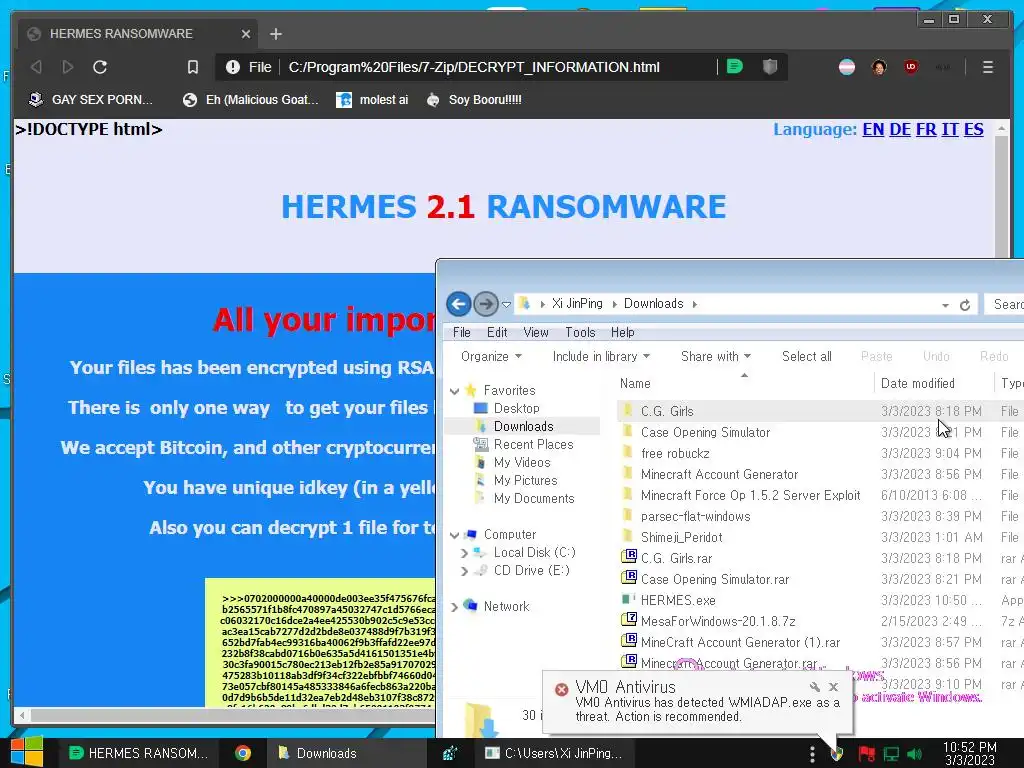Screen dimensions: 1024x768
Task: Click browser horizontal scrollbar left arrow
Action: pyautogui.click(x=22, y=716)
